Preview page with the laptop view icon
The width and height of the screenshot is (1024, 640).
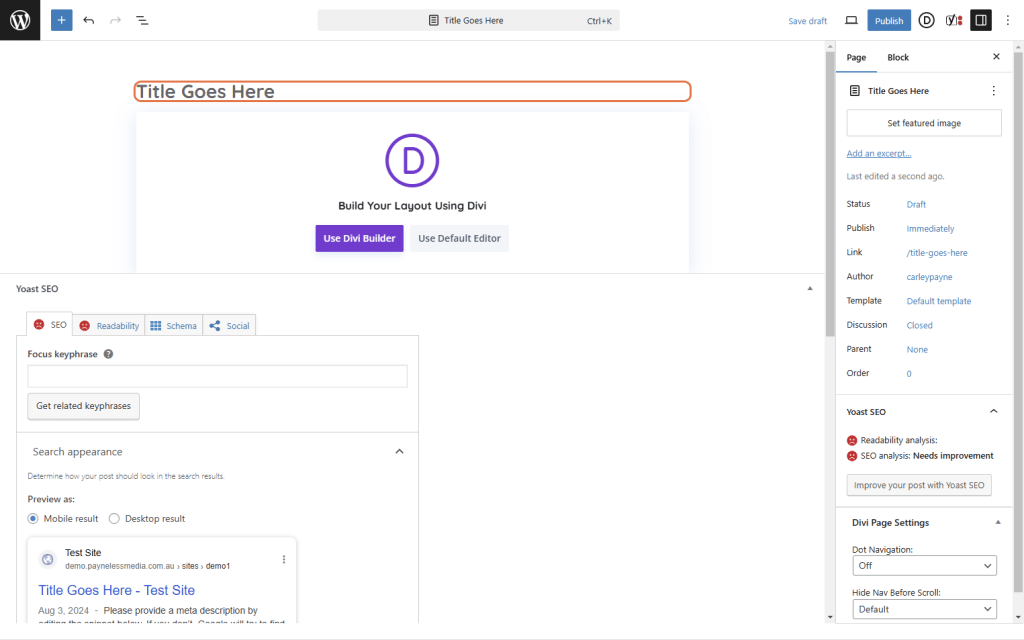(x=851, y=20)
